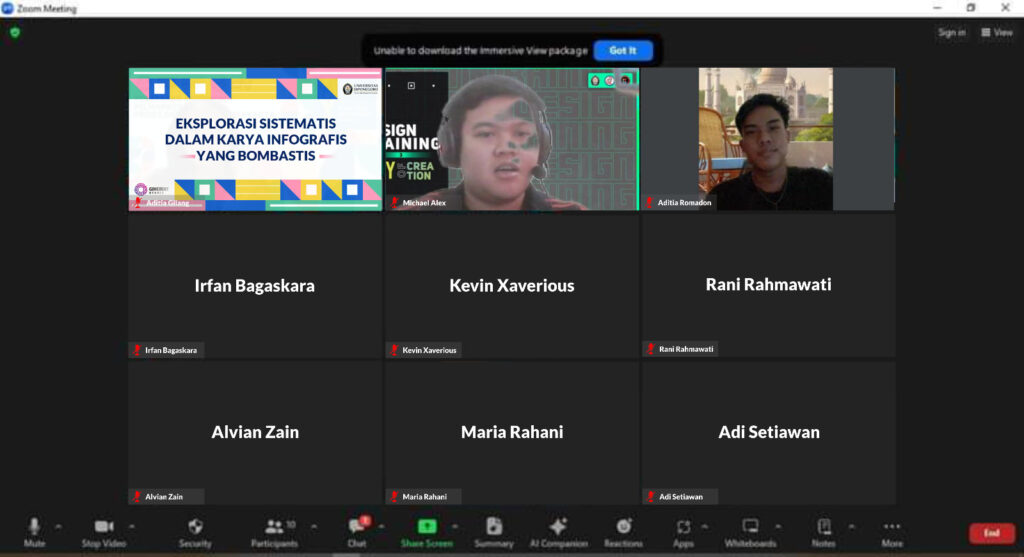Launch AI Companion

tap(558, 530)
